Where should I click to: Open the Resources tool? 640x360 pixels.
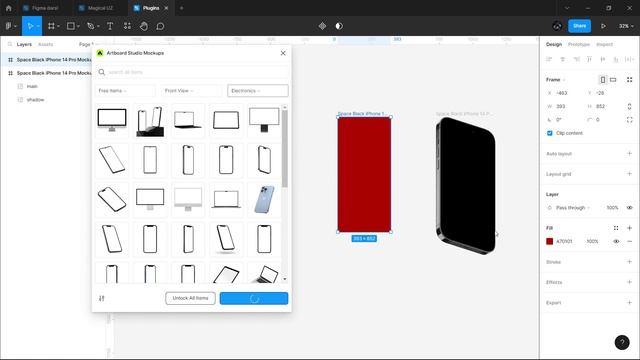pyautogui.click(x=127, y=26)
